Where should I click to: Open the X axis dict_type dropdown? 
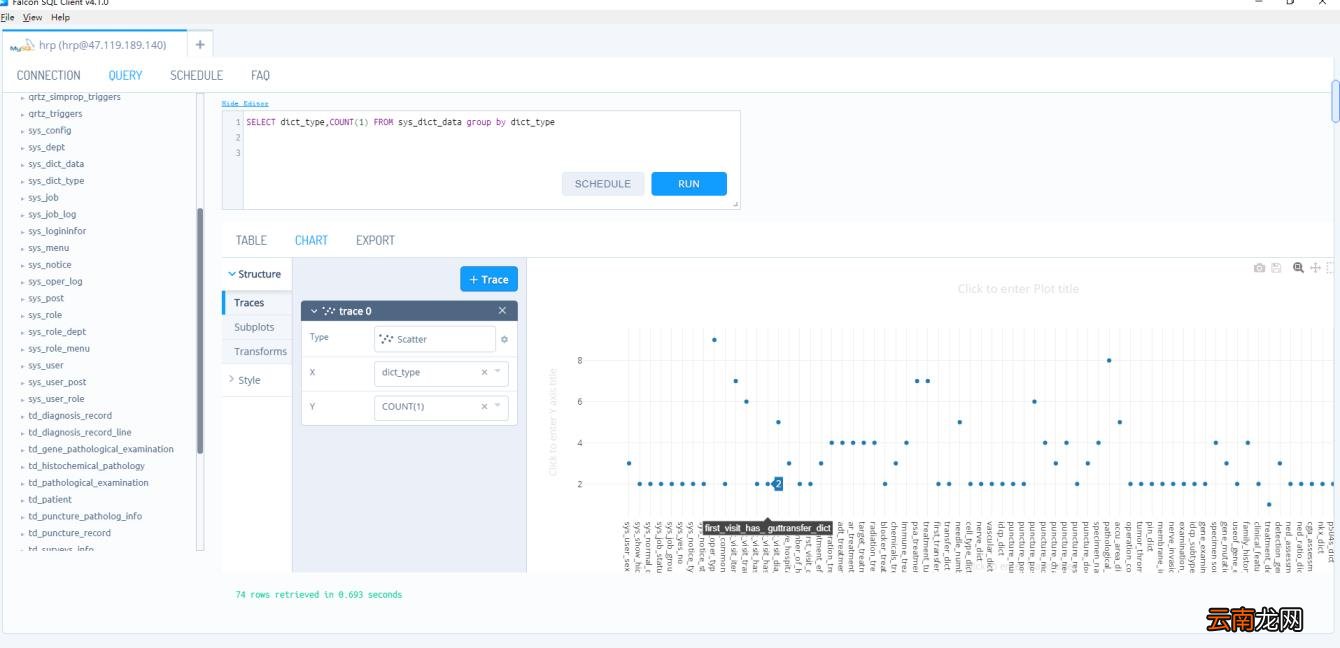point(498,372)
